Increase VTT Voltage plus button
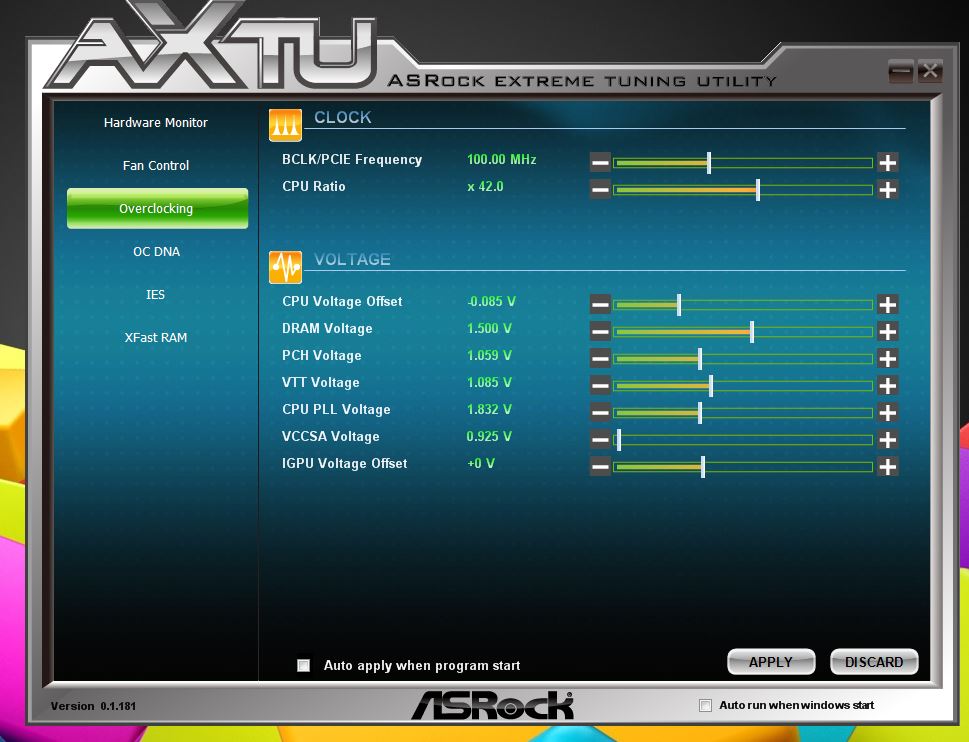Screen dimensions: 969x742 [x=887, y=386]
